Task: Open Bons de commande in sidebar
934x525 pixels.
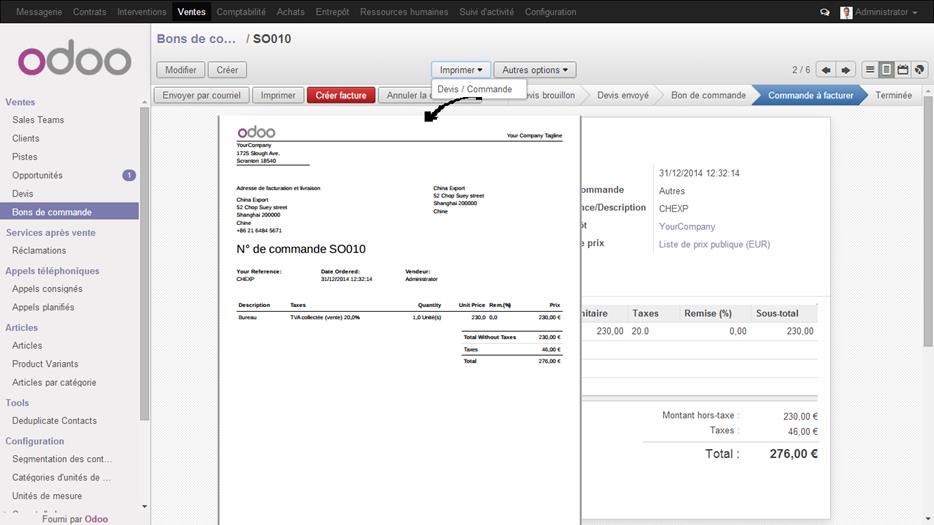Action: pos(70,212)
